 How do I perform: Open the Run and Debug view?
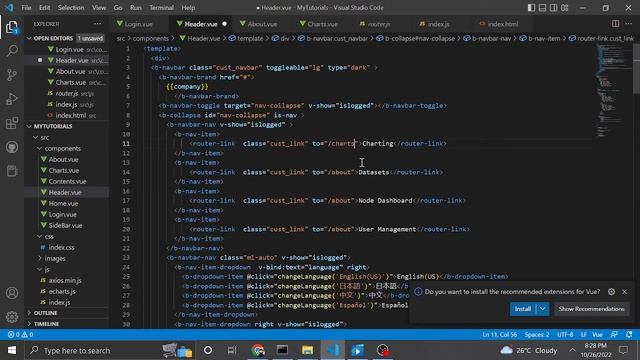tap(12, 99)
